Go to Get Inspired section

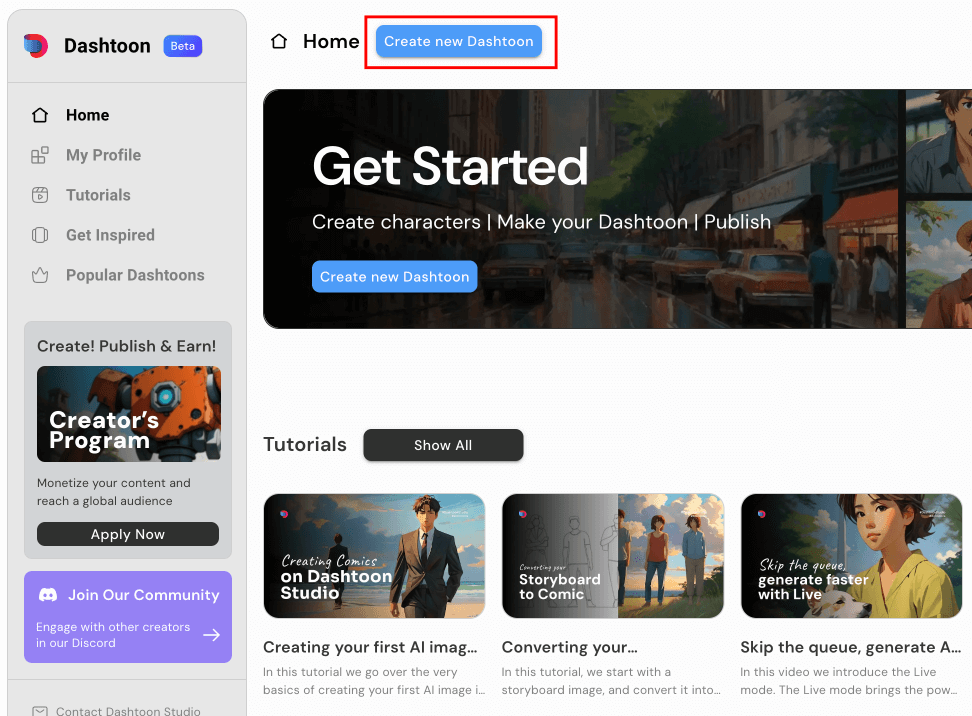[x=110, y=235]
